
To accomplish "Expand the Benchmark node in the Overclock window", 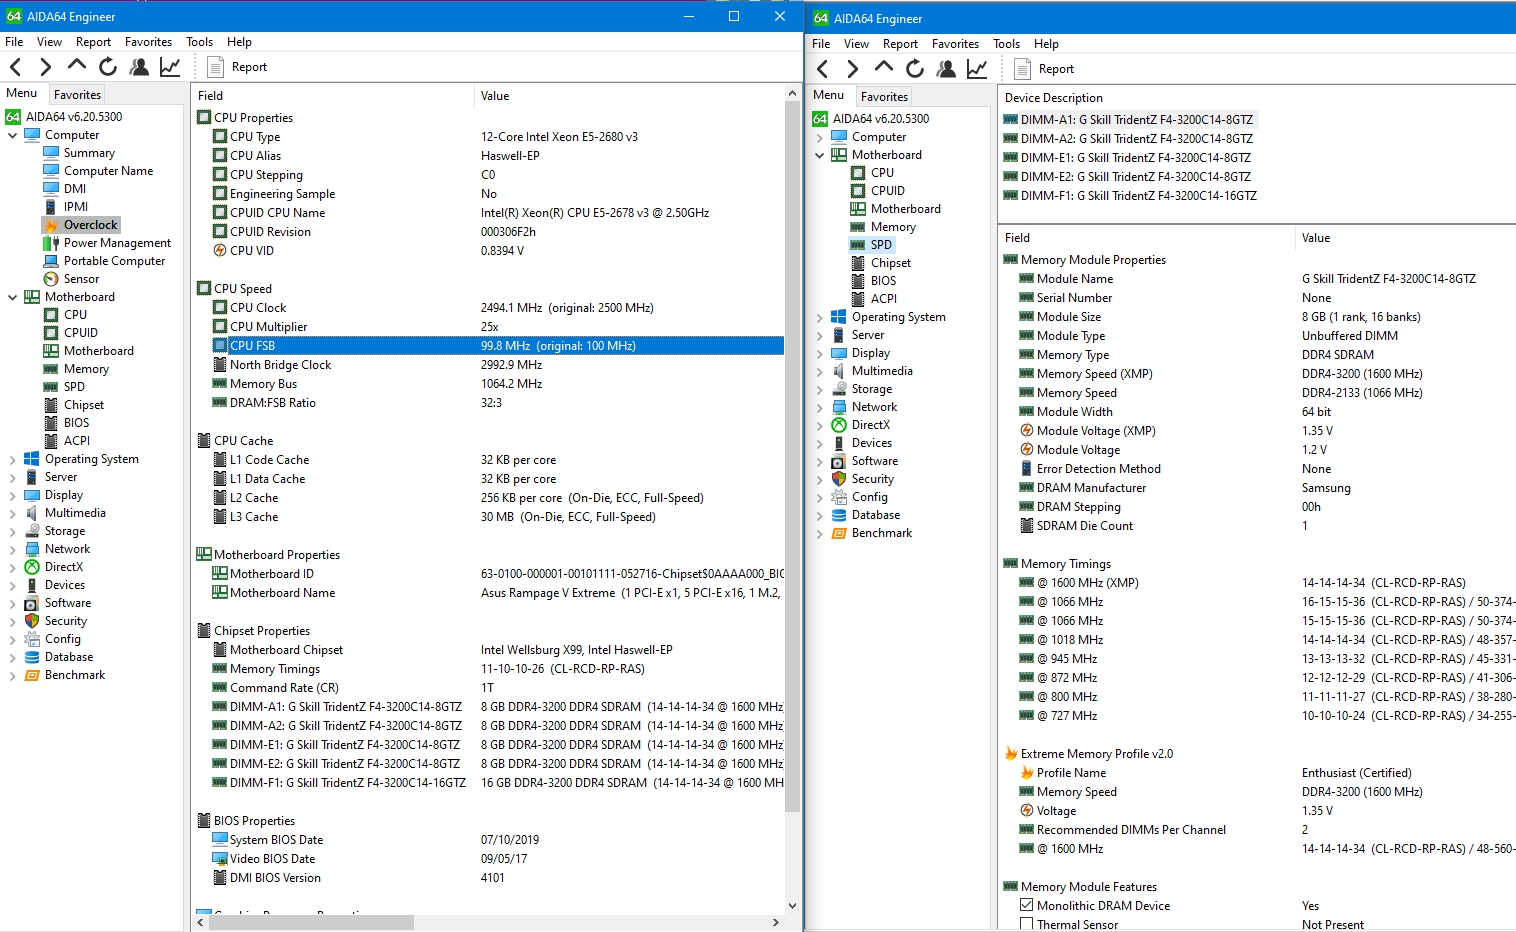I will pyautogui.click(x=12, y=675).
